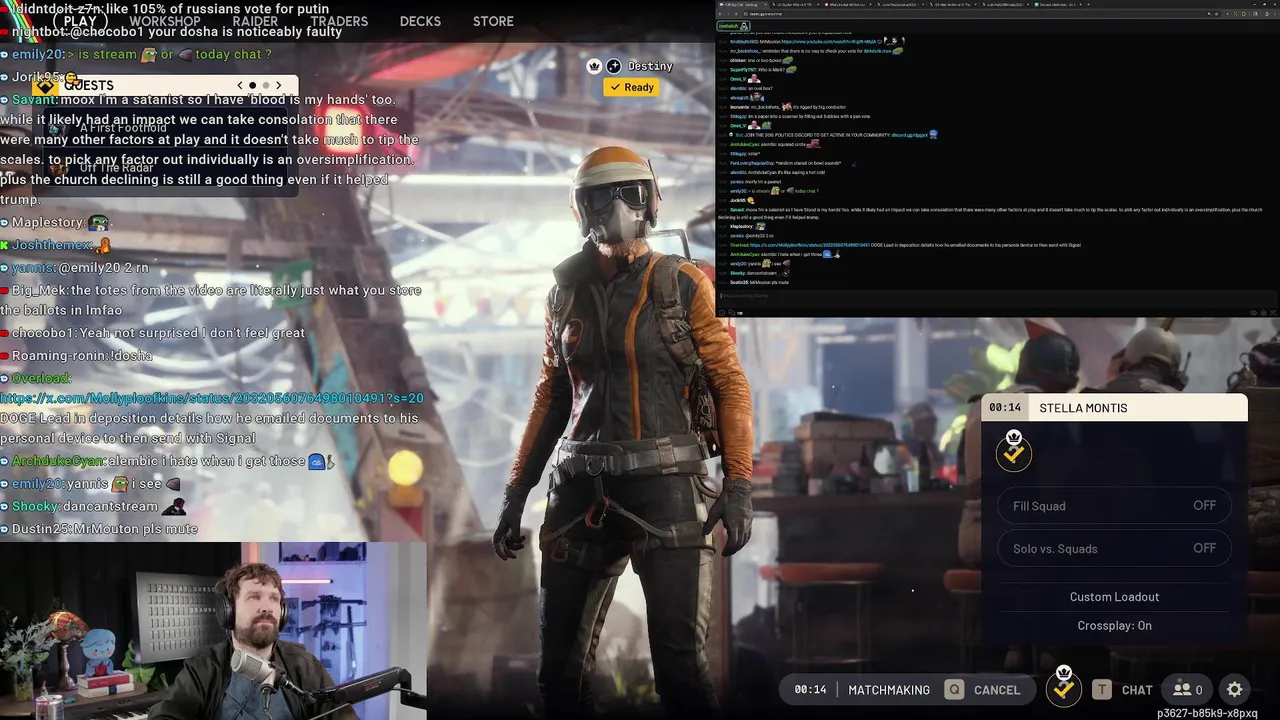
Task: Open Custom Loadout
Action: (x=1114, y=597)
